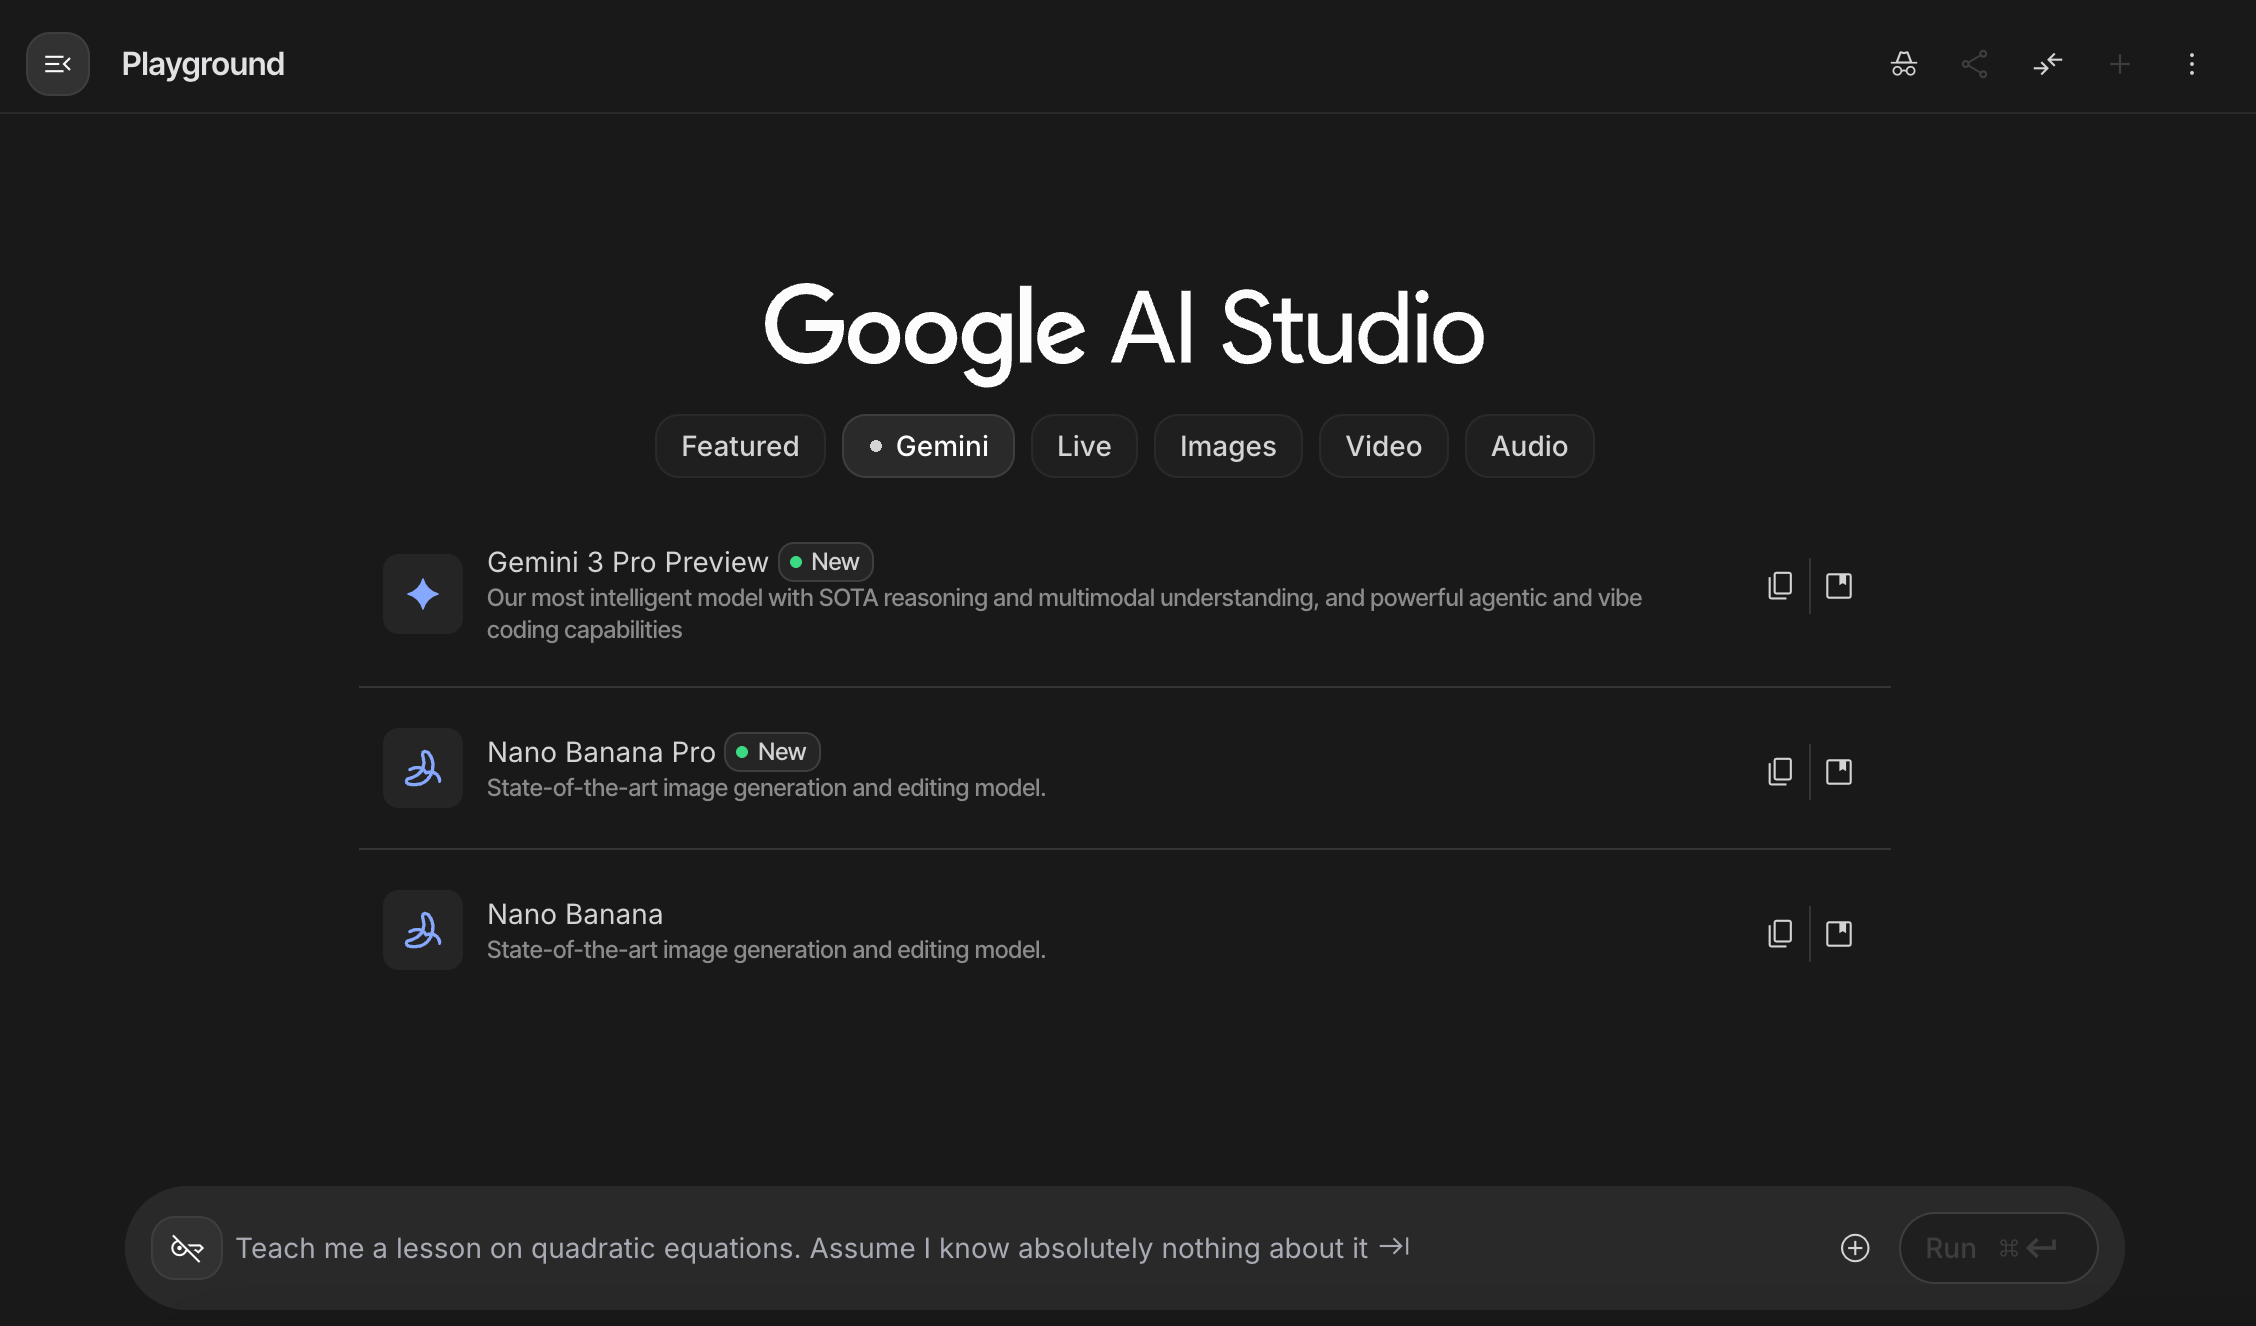Select the Images category tab

click(x=1227, y=446)
